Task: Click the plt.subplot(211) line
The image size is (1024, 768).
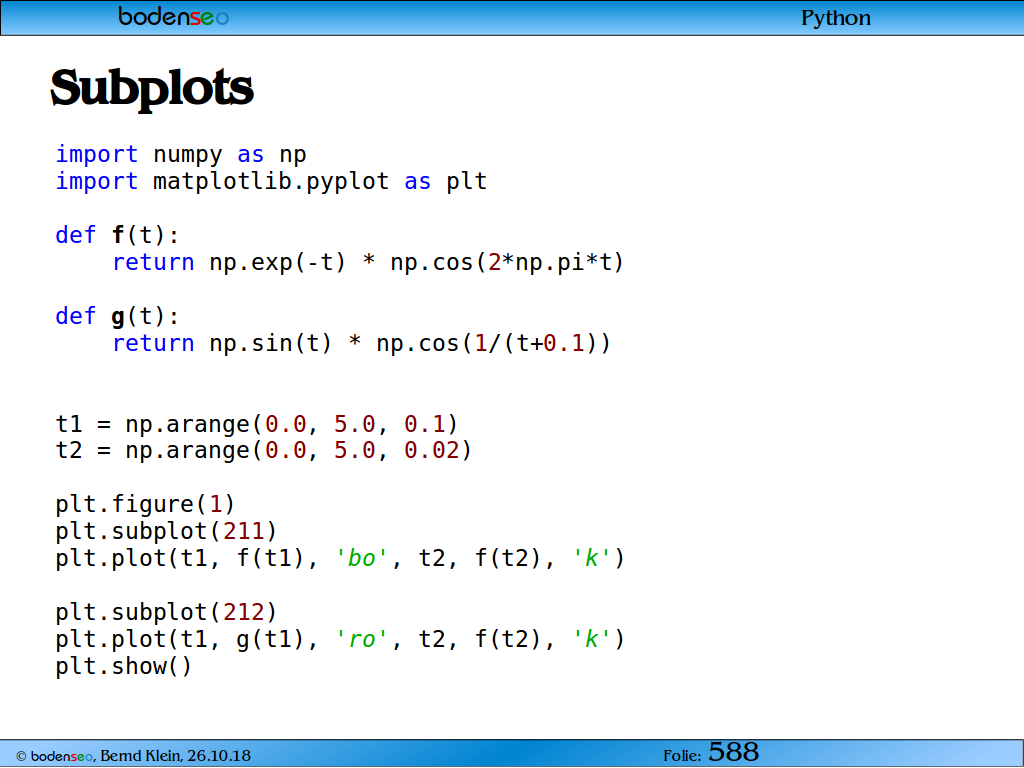Action: click(x=166, y=532)
